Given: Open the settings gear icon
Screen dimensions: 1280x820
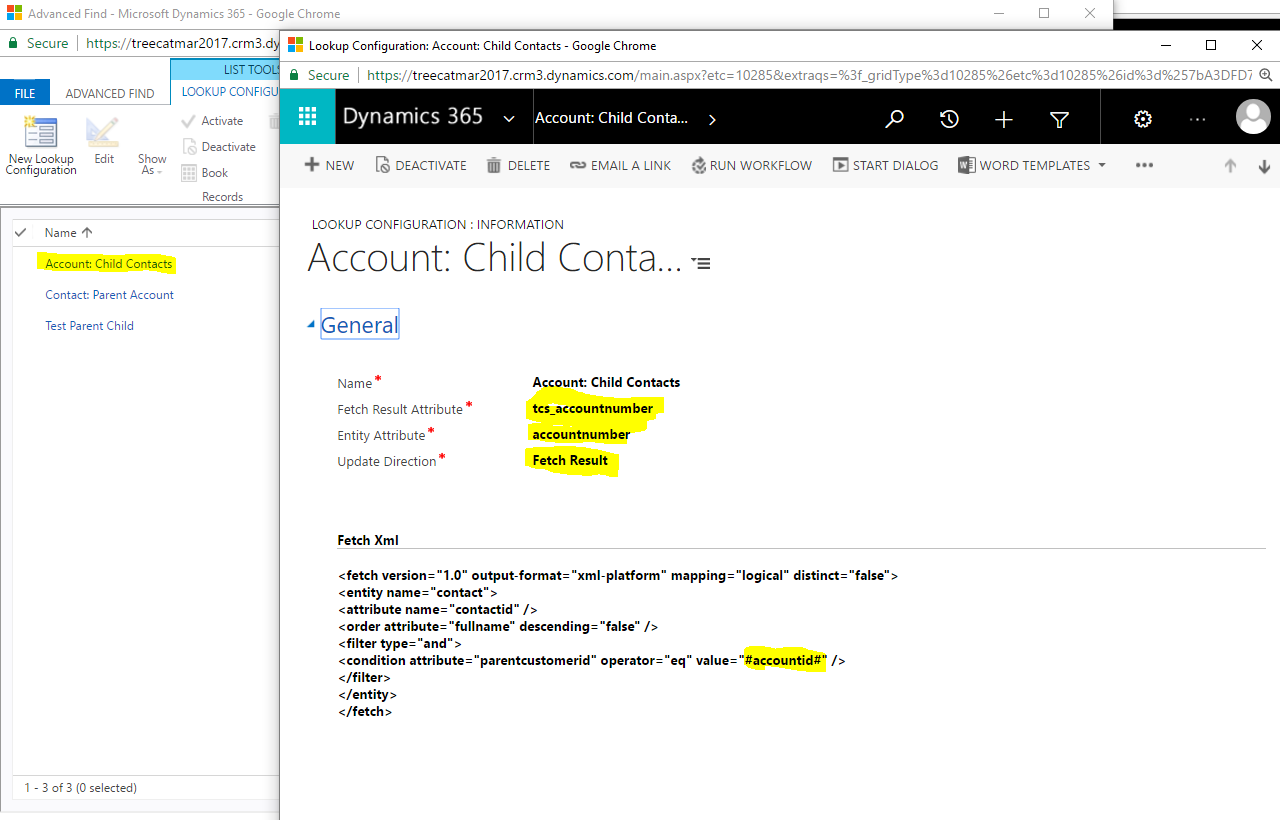Looking at the screenshot, I should [1143, 119].
